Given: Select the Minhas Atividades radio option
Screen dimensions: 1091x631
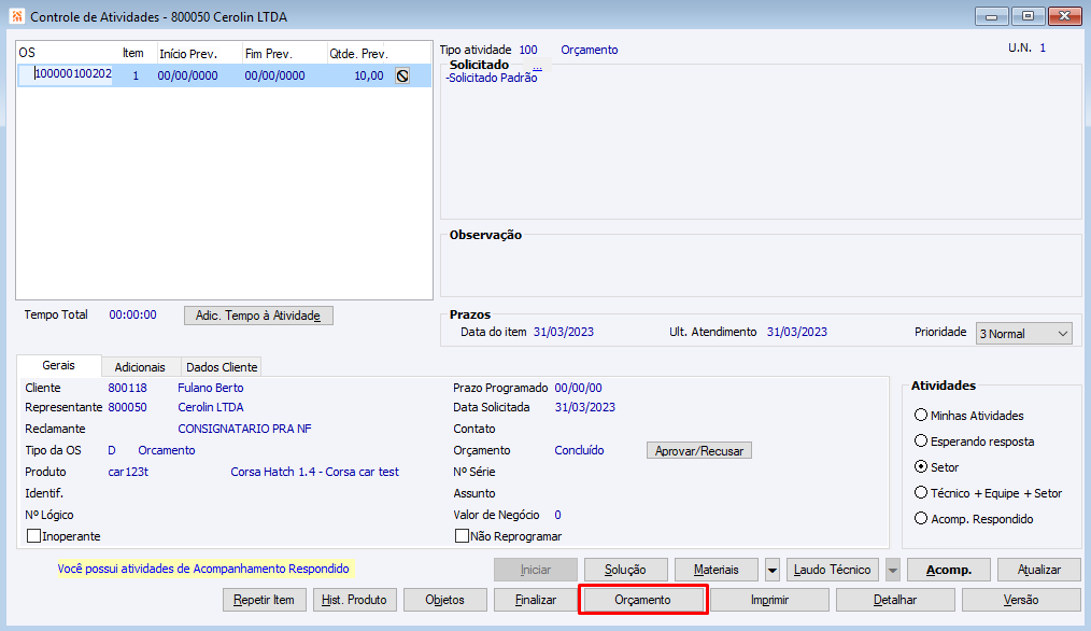Looking at the screenshot, I should pyautogui.click(x=921, y=415).
